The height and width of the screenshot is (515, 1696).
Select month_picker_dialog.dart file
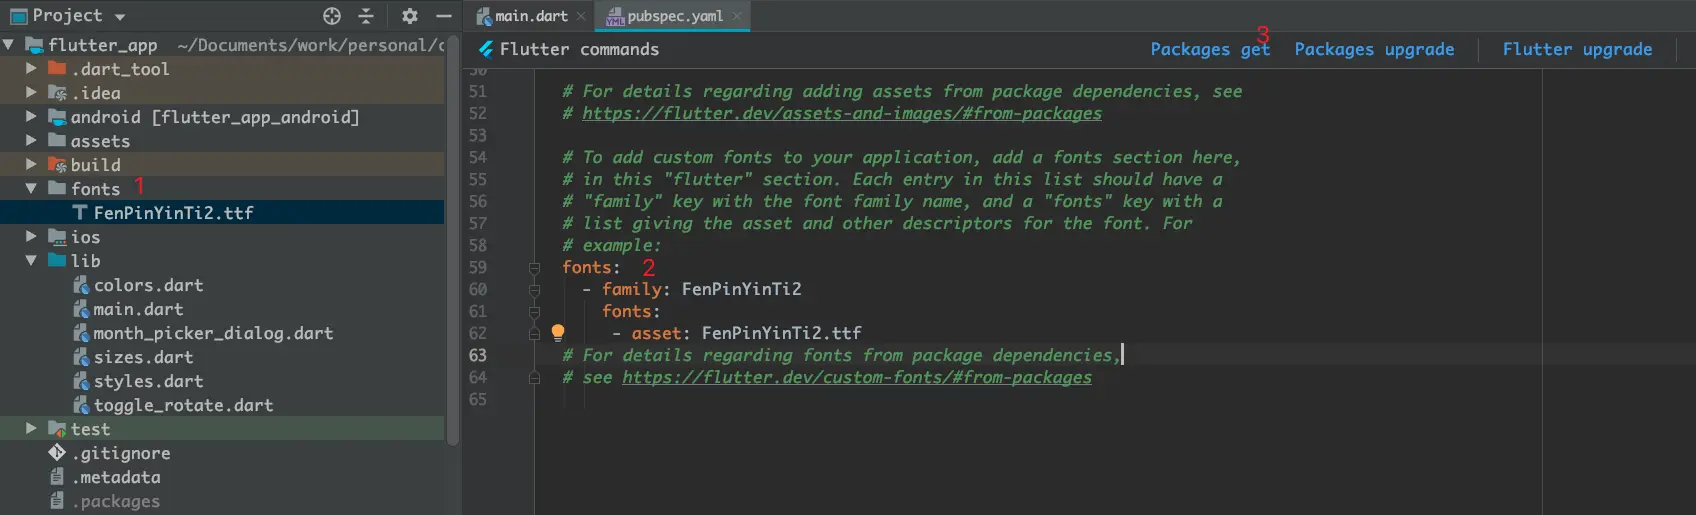tap(213, 333)
